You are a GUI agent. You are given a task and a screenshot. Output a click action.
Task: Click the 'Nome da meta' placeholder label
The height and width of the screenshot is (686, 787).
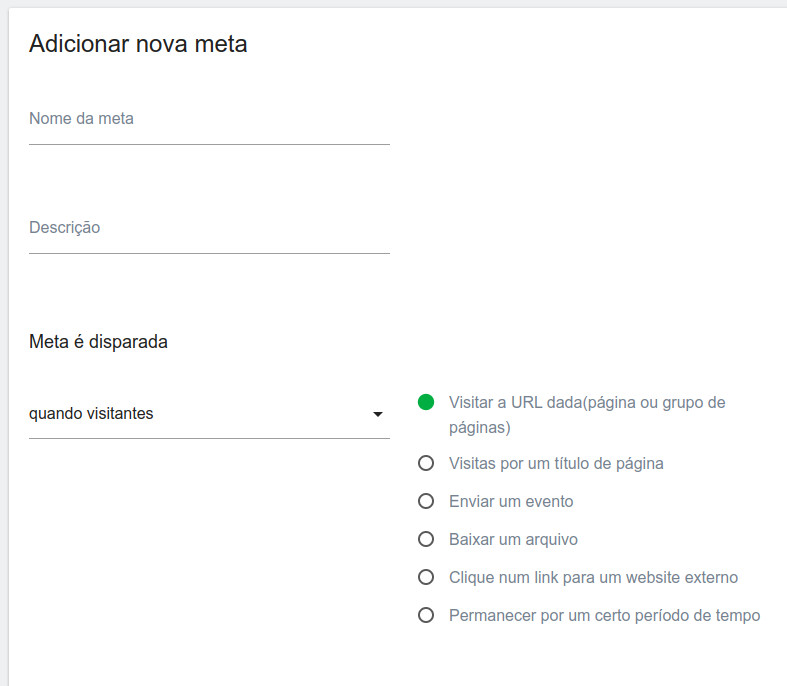81,118
